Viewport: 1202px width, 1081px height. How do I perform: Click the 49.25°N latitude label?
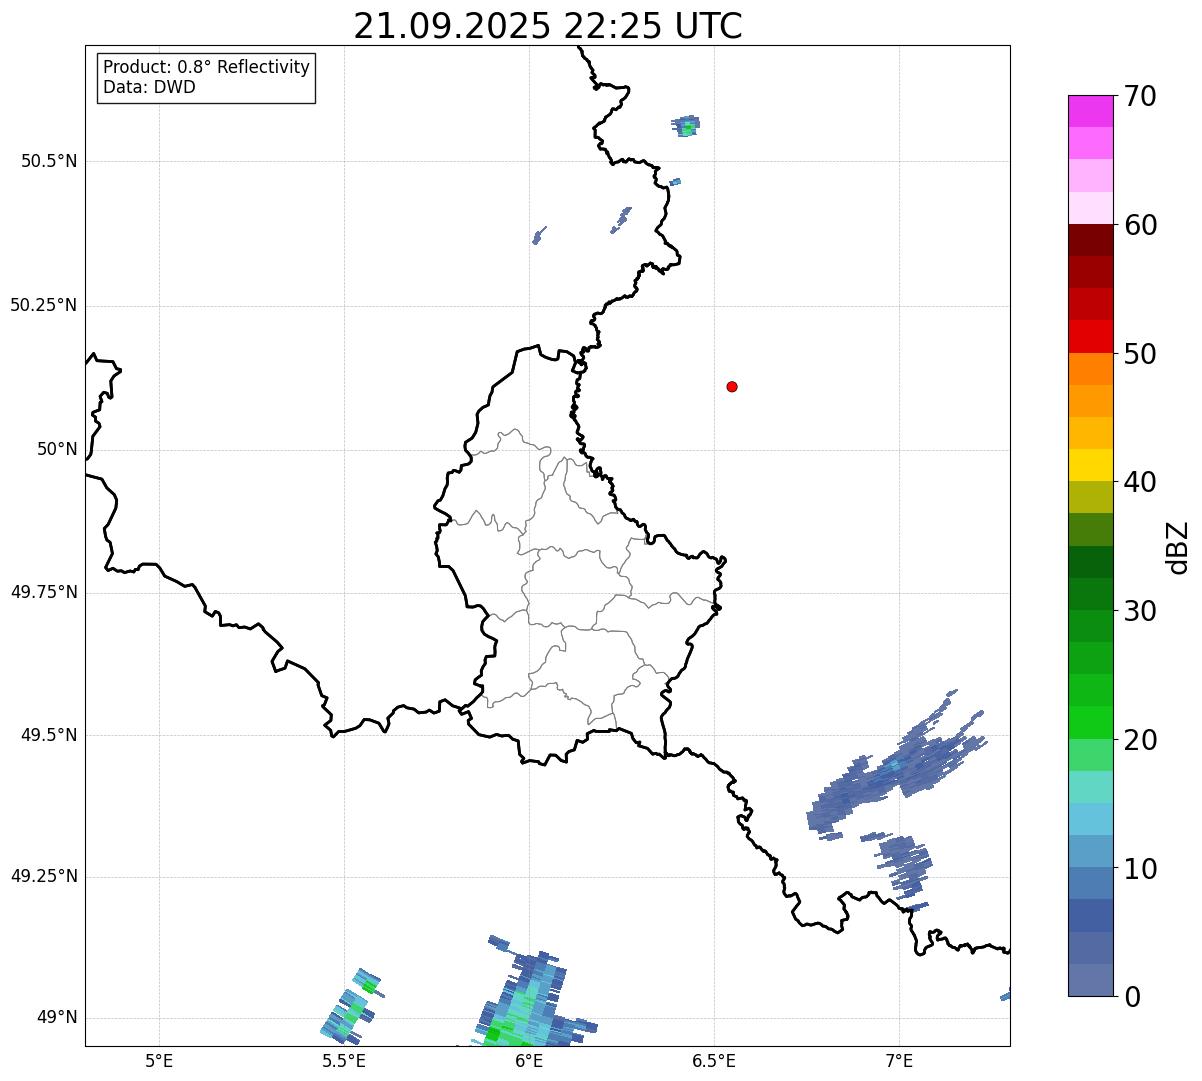pyautogui.click(x=44, y=876)
